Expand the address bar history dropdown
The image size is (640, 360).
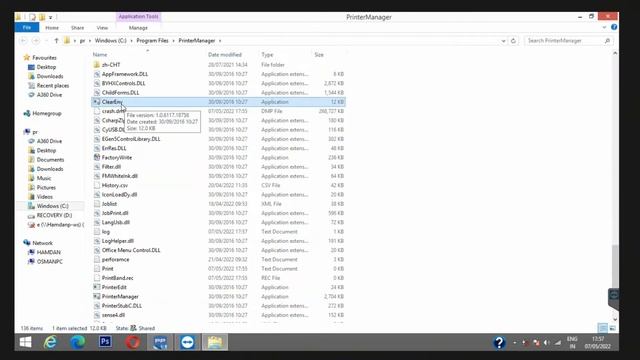(x=503, y=41)
